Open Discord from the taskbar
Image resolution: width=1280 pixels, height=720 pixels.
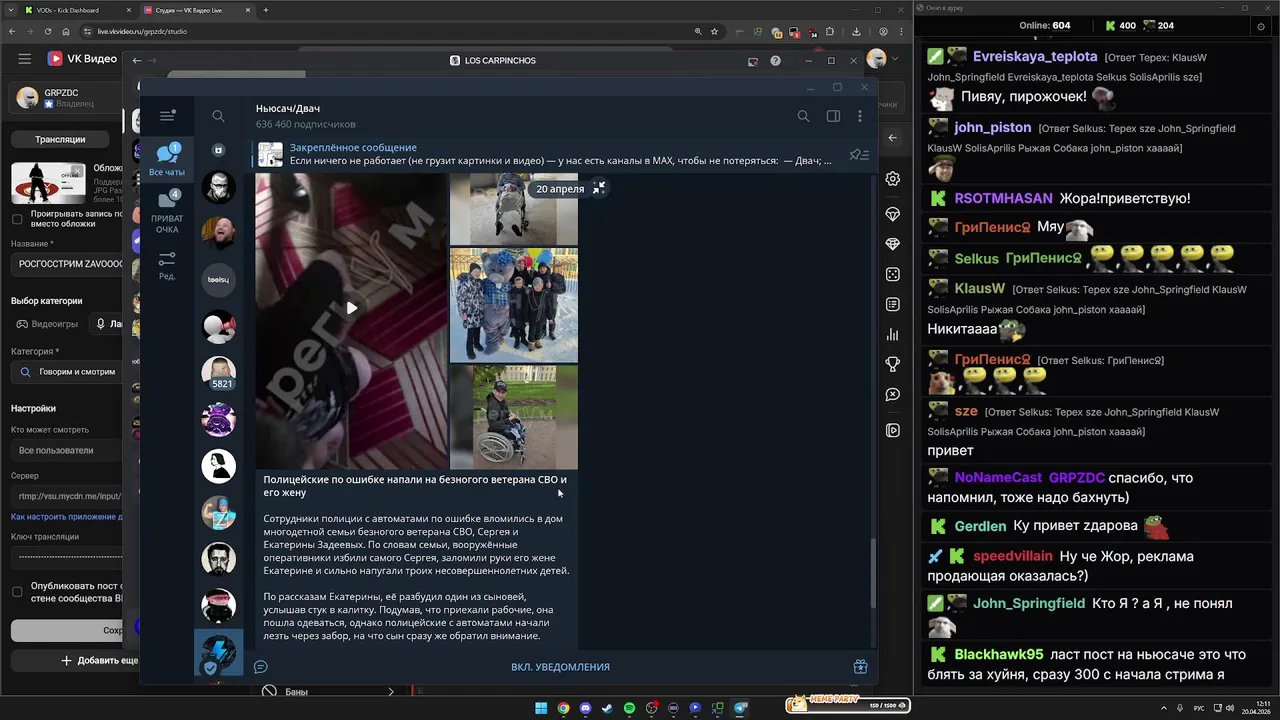(x=585, y=708)
